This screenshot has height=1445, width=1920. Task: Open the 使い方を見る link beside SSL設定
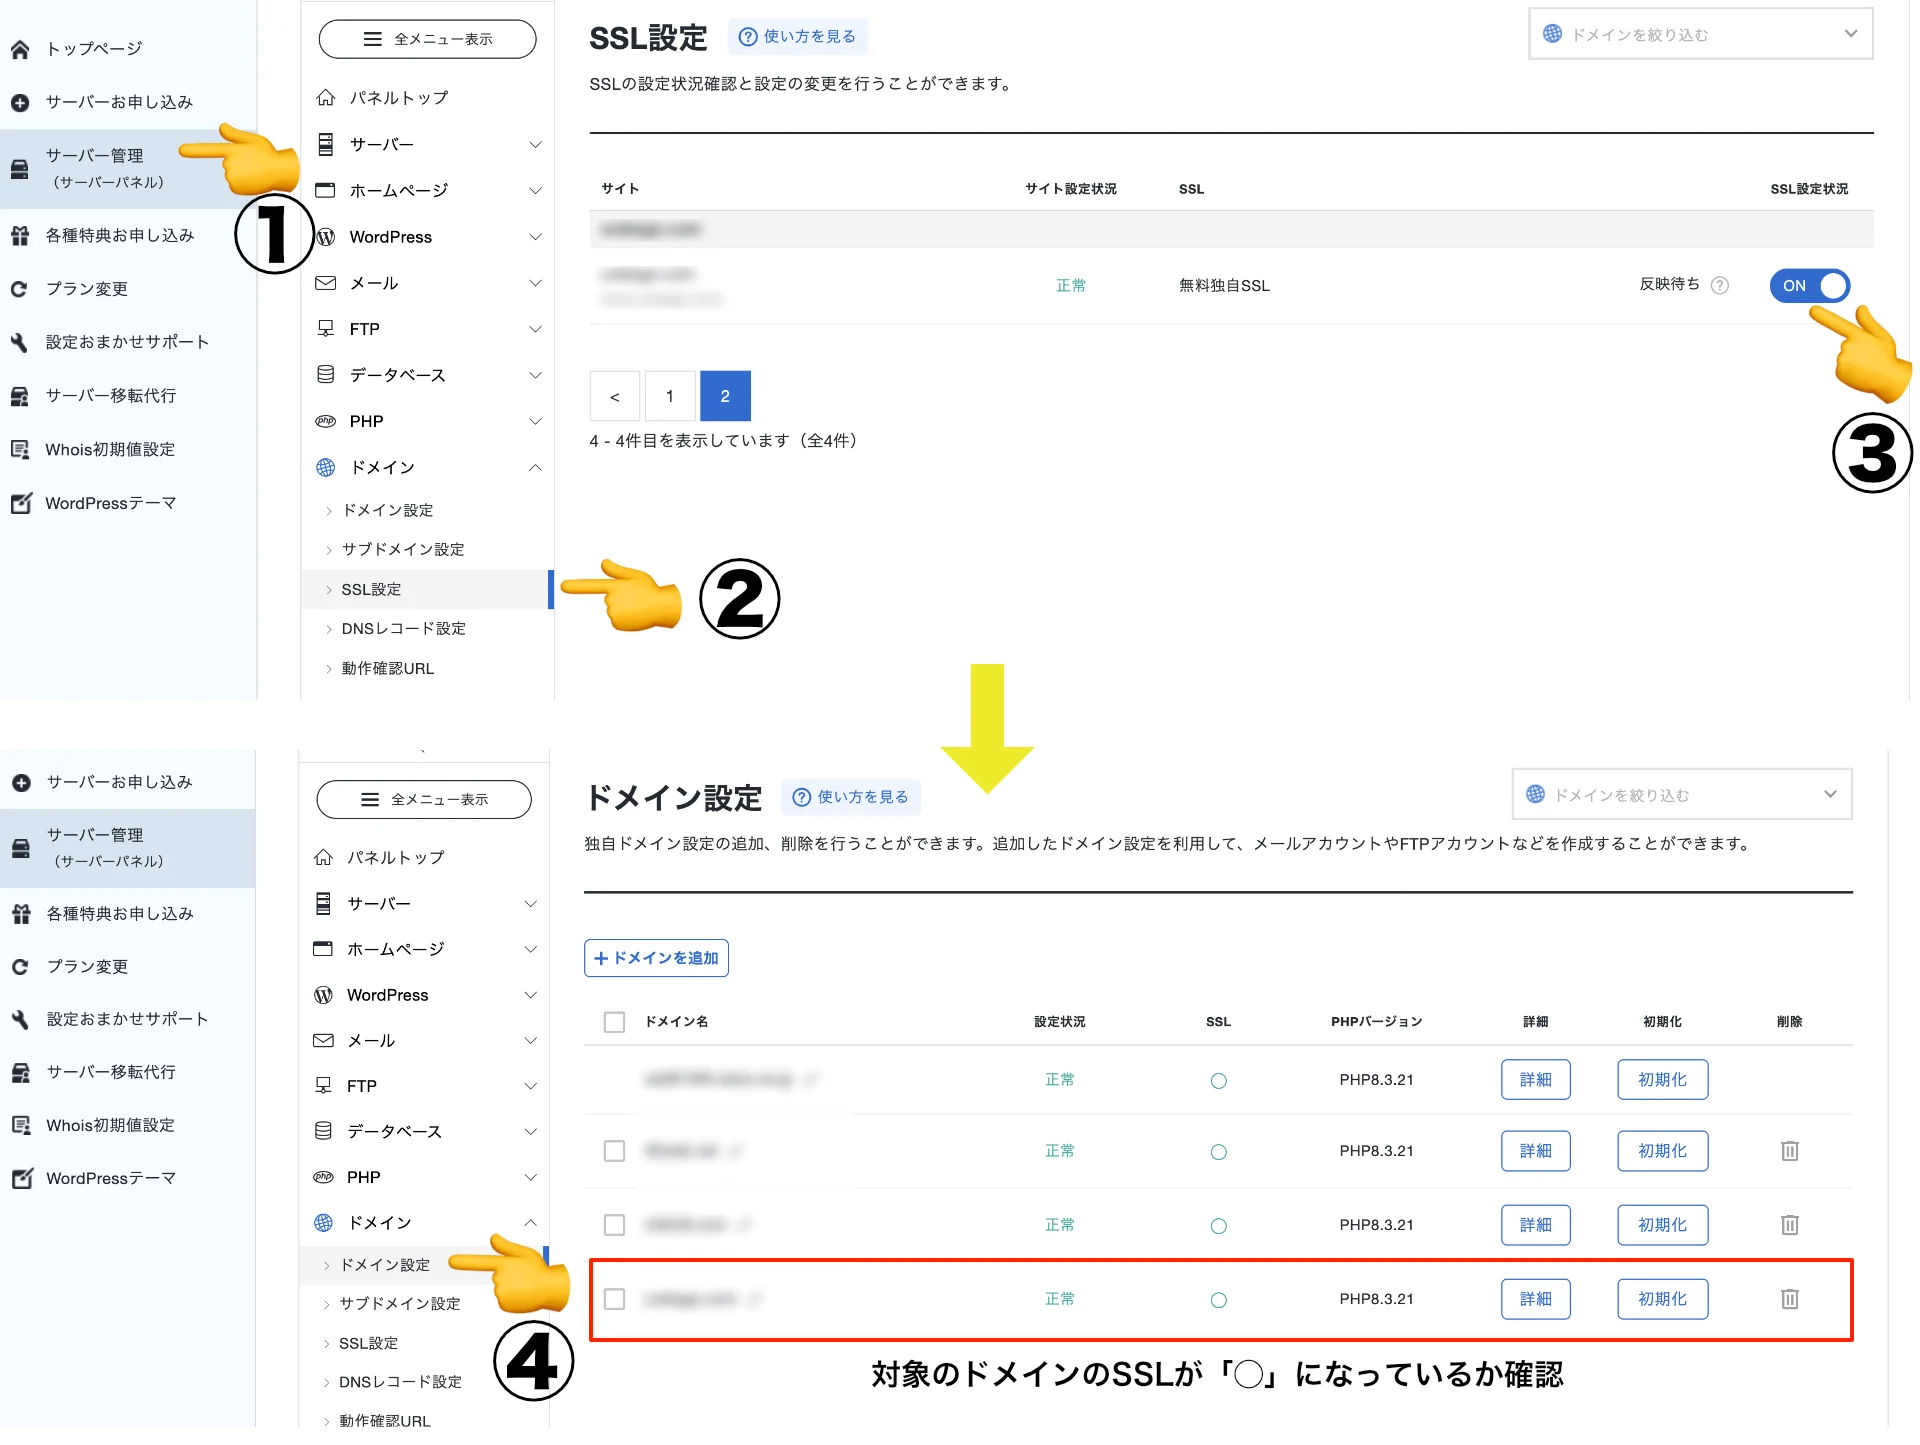[798, 36]
